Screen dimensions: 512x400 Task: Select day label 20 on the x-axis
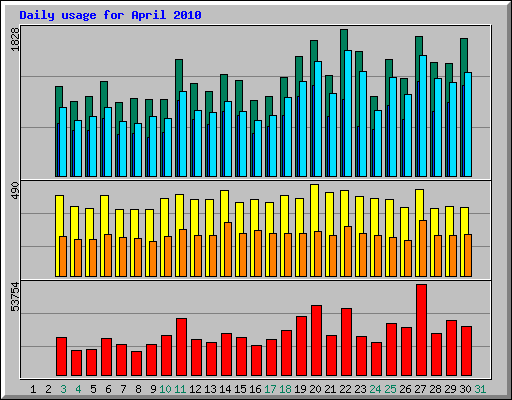[x=315, y=389]
